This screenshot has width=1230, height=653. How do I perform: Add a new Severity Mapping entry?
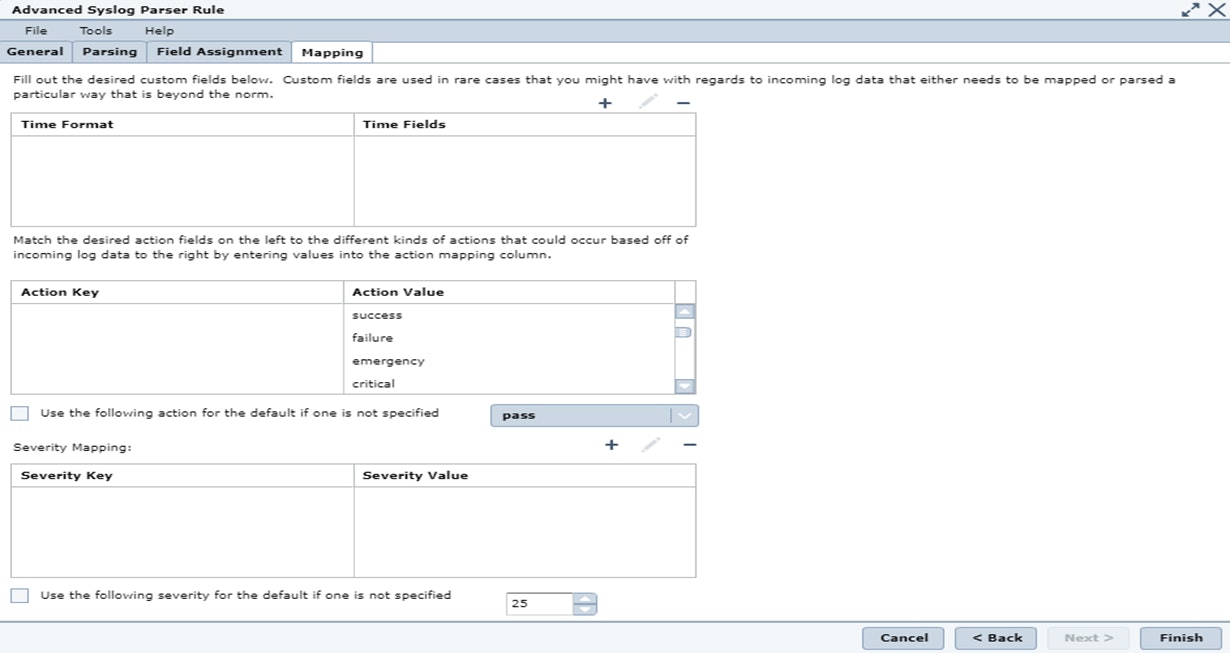612,445
